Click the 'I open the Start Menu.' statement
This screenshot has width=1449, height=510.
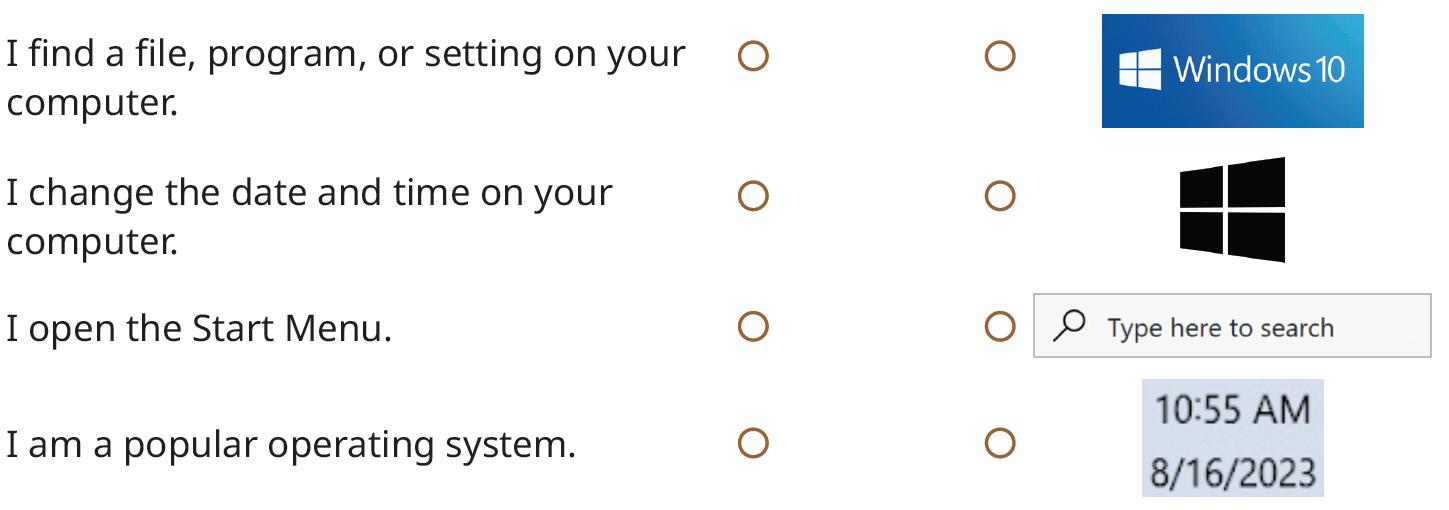pos(198,328)
